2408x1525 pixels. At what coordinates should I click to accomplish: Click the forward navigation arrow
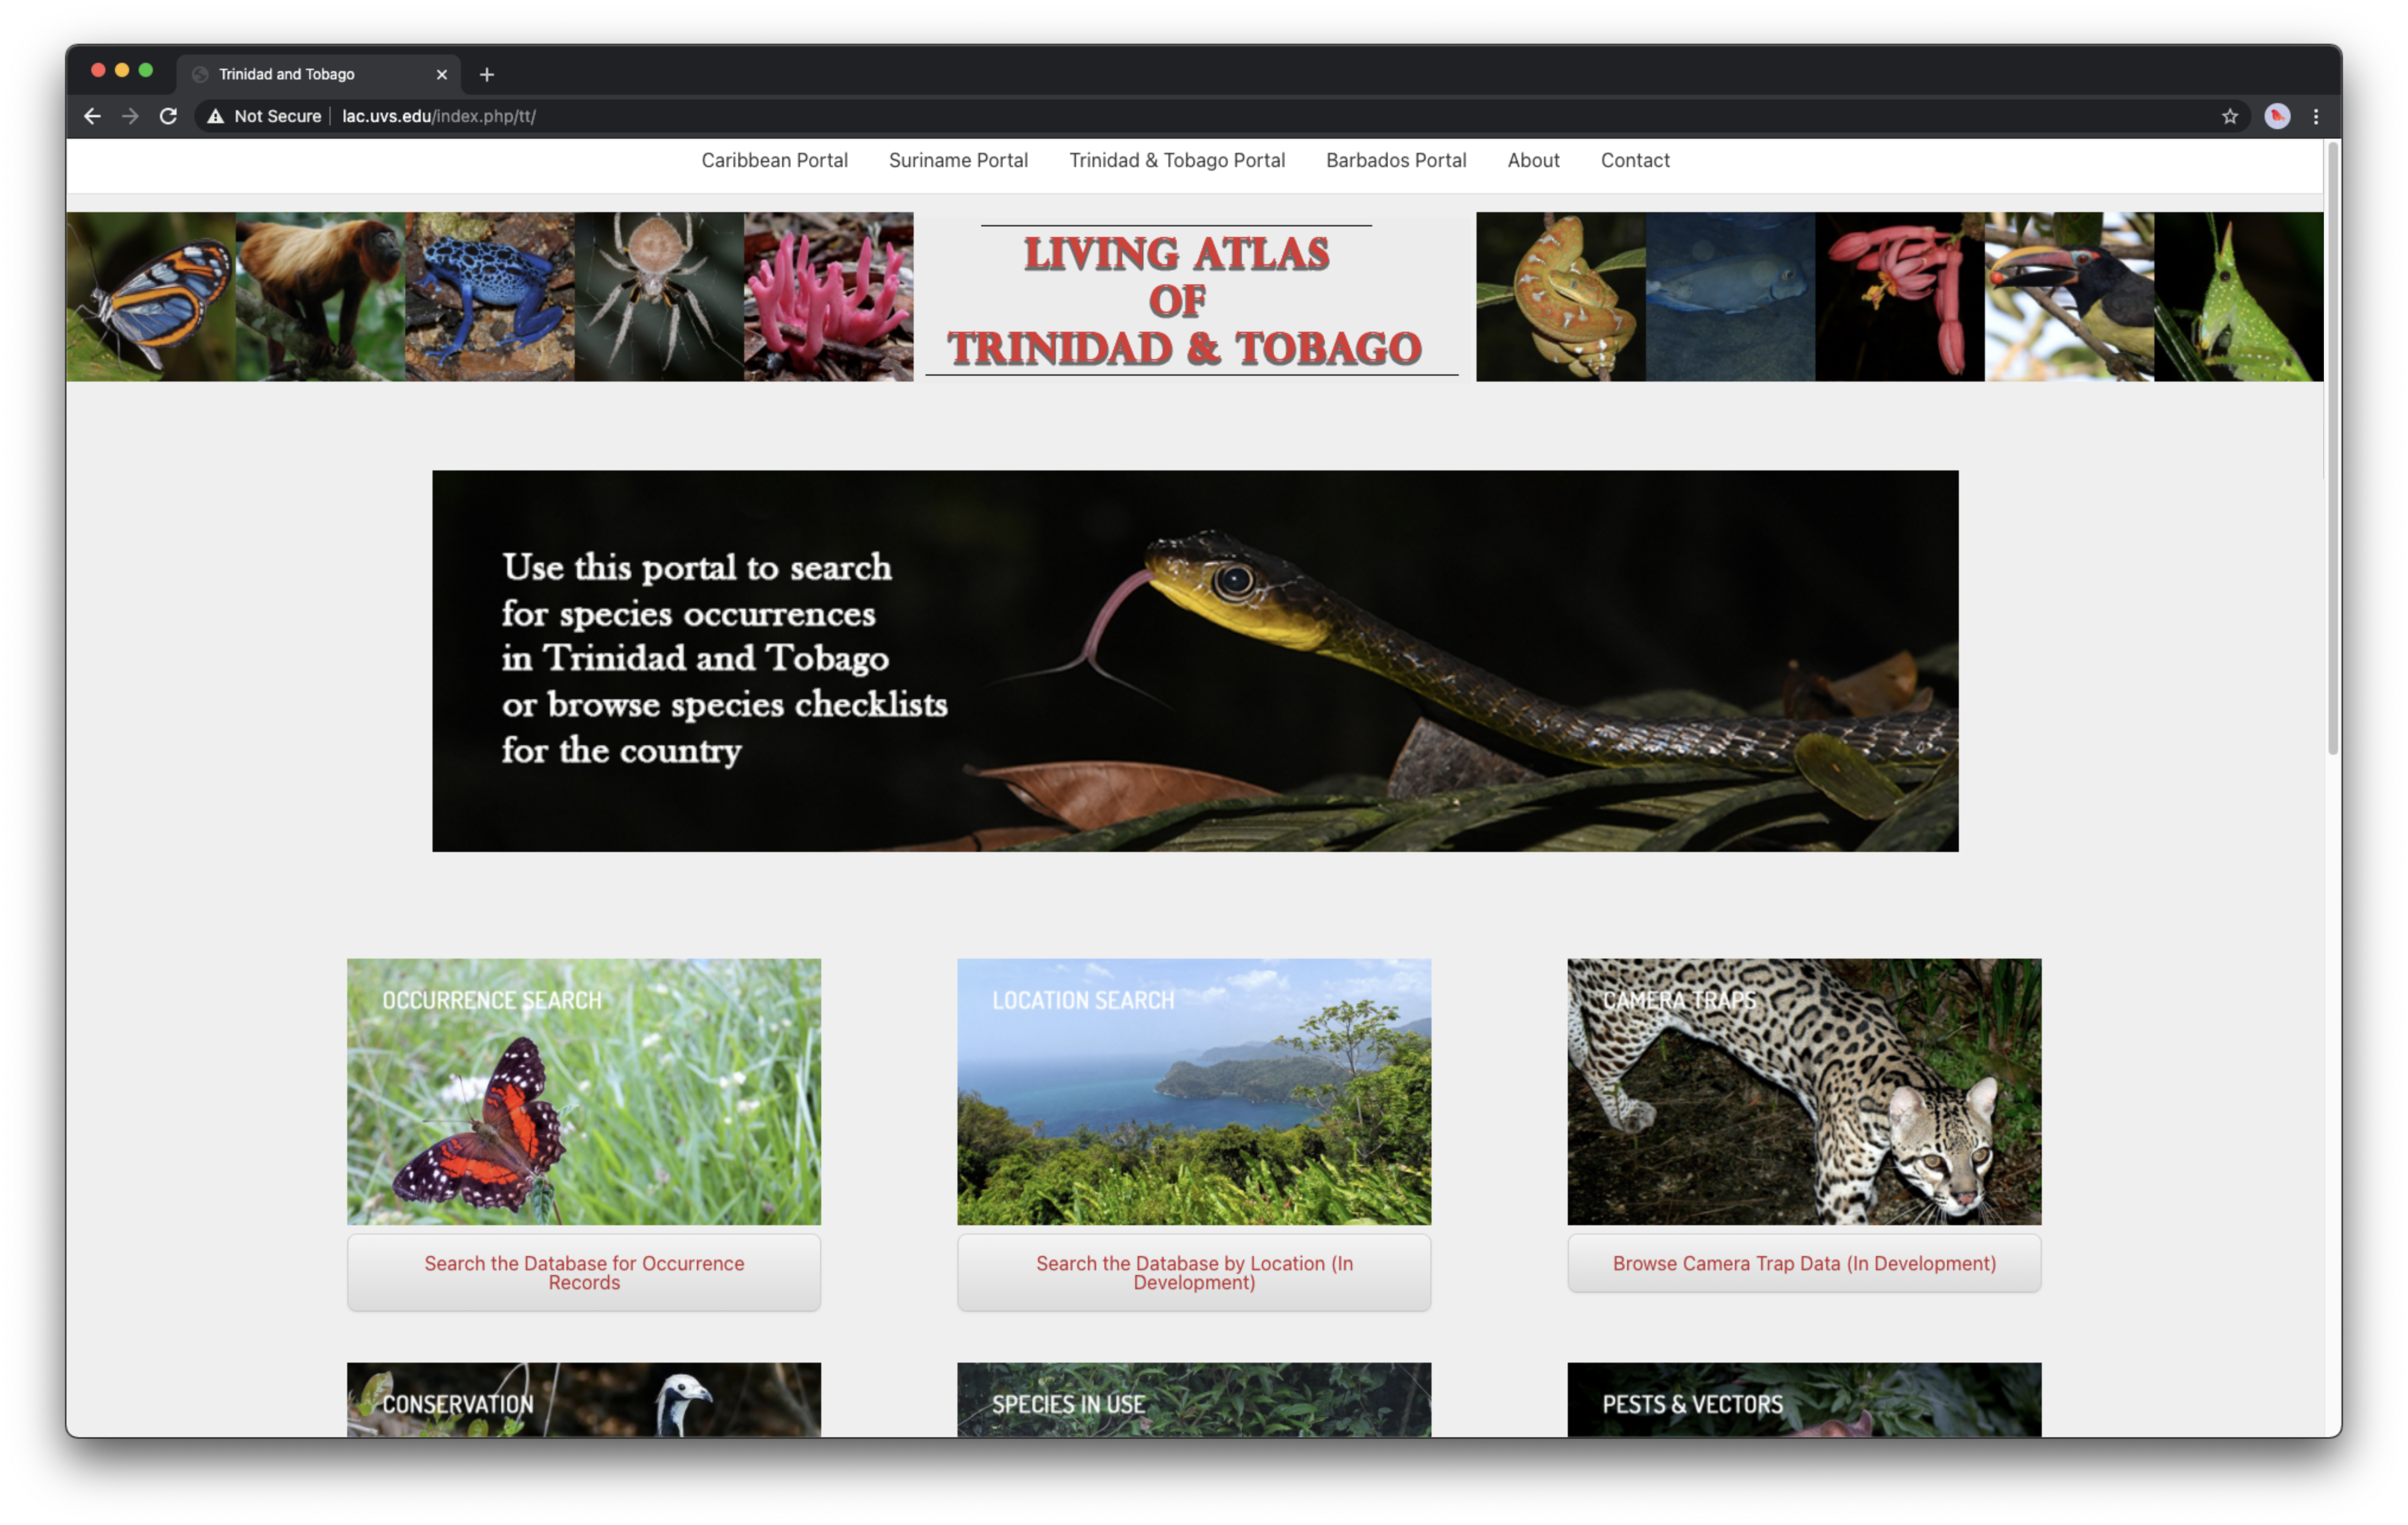click(130, 116)
